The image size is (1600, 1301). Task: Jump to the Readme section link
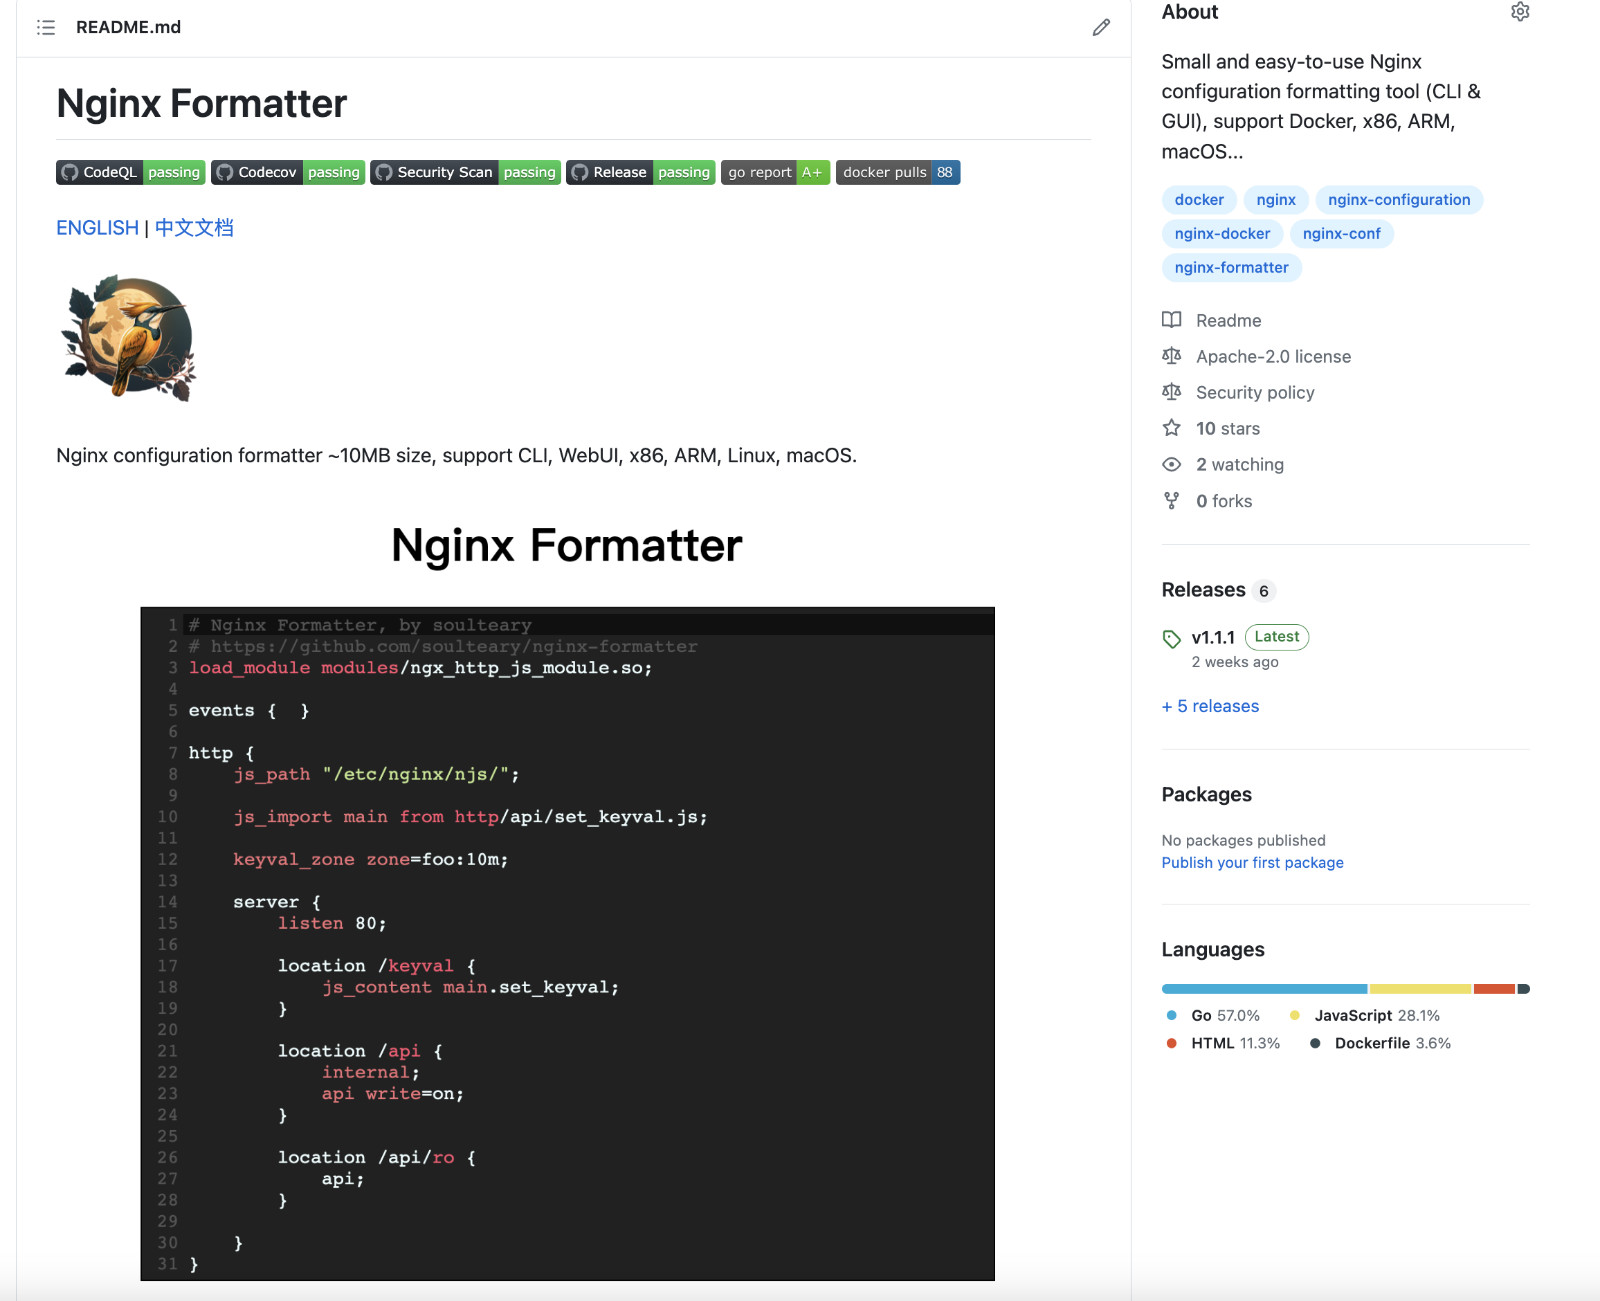click(x=1229, y=320)
